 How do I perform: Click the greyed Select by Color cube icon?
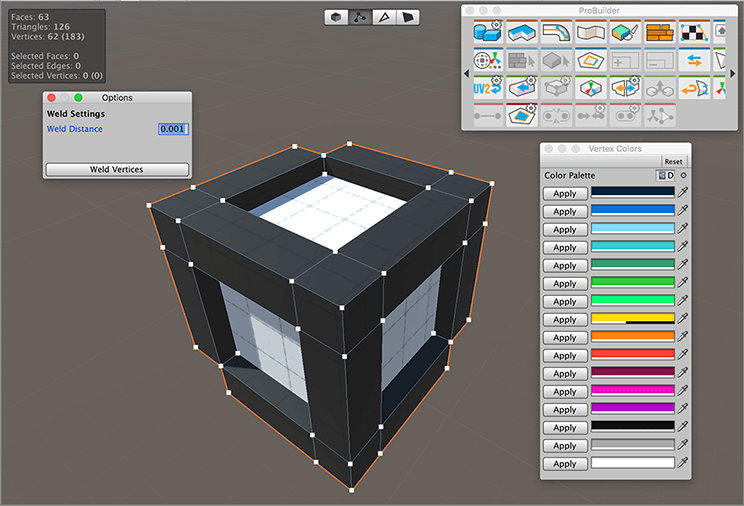coord(557,60)
